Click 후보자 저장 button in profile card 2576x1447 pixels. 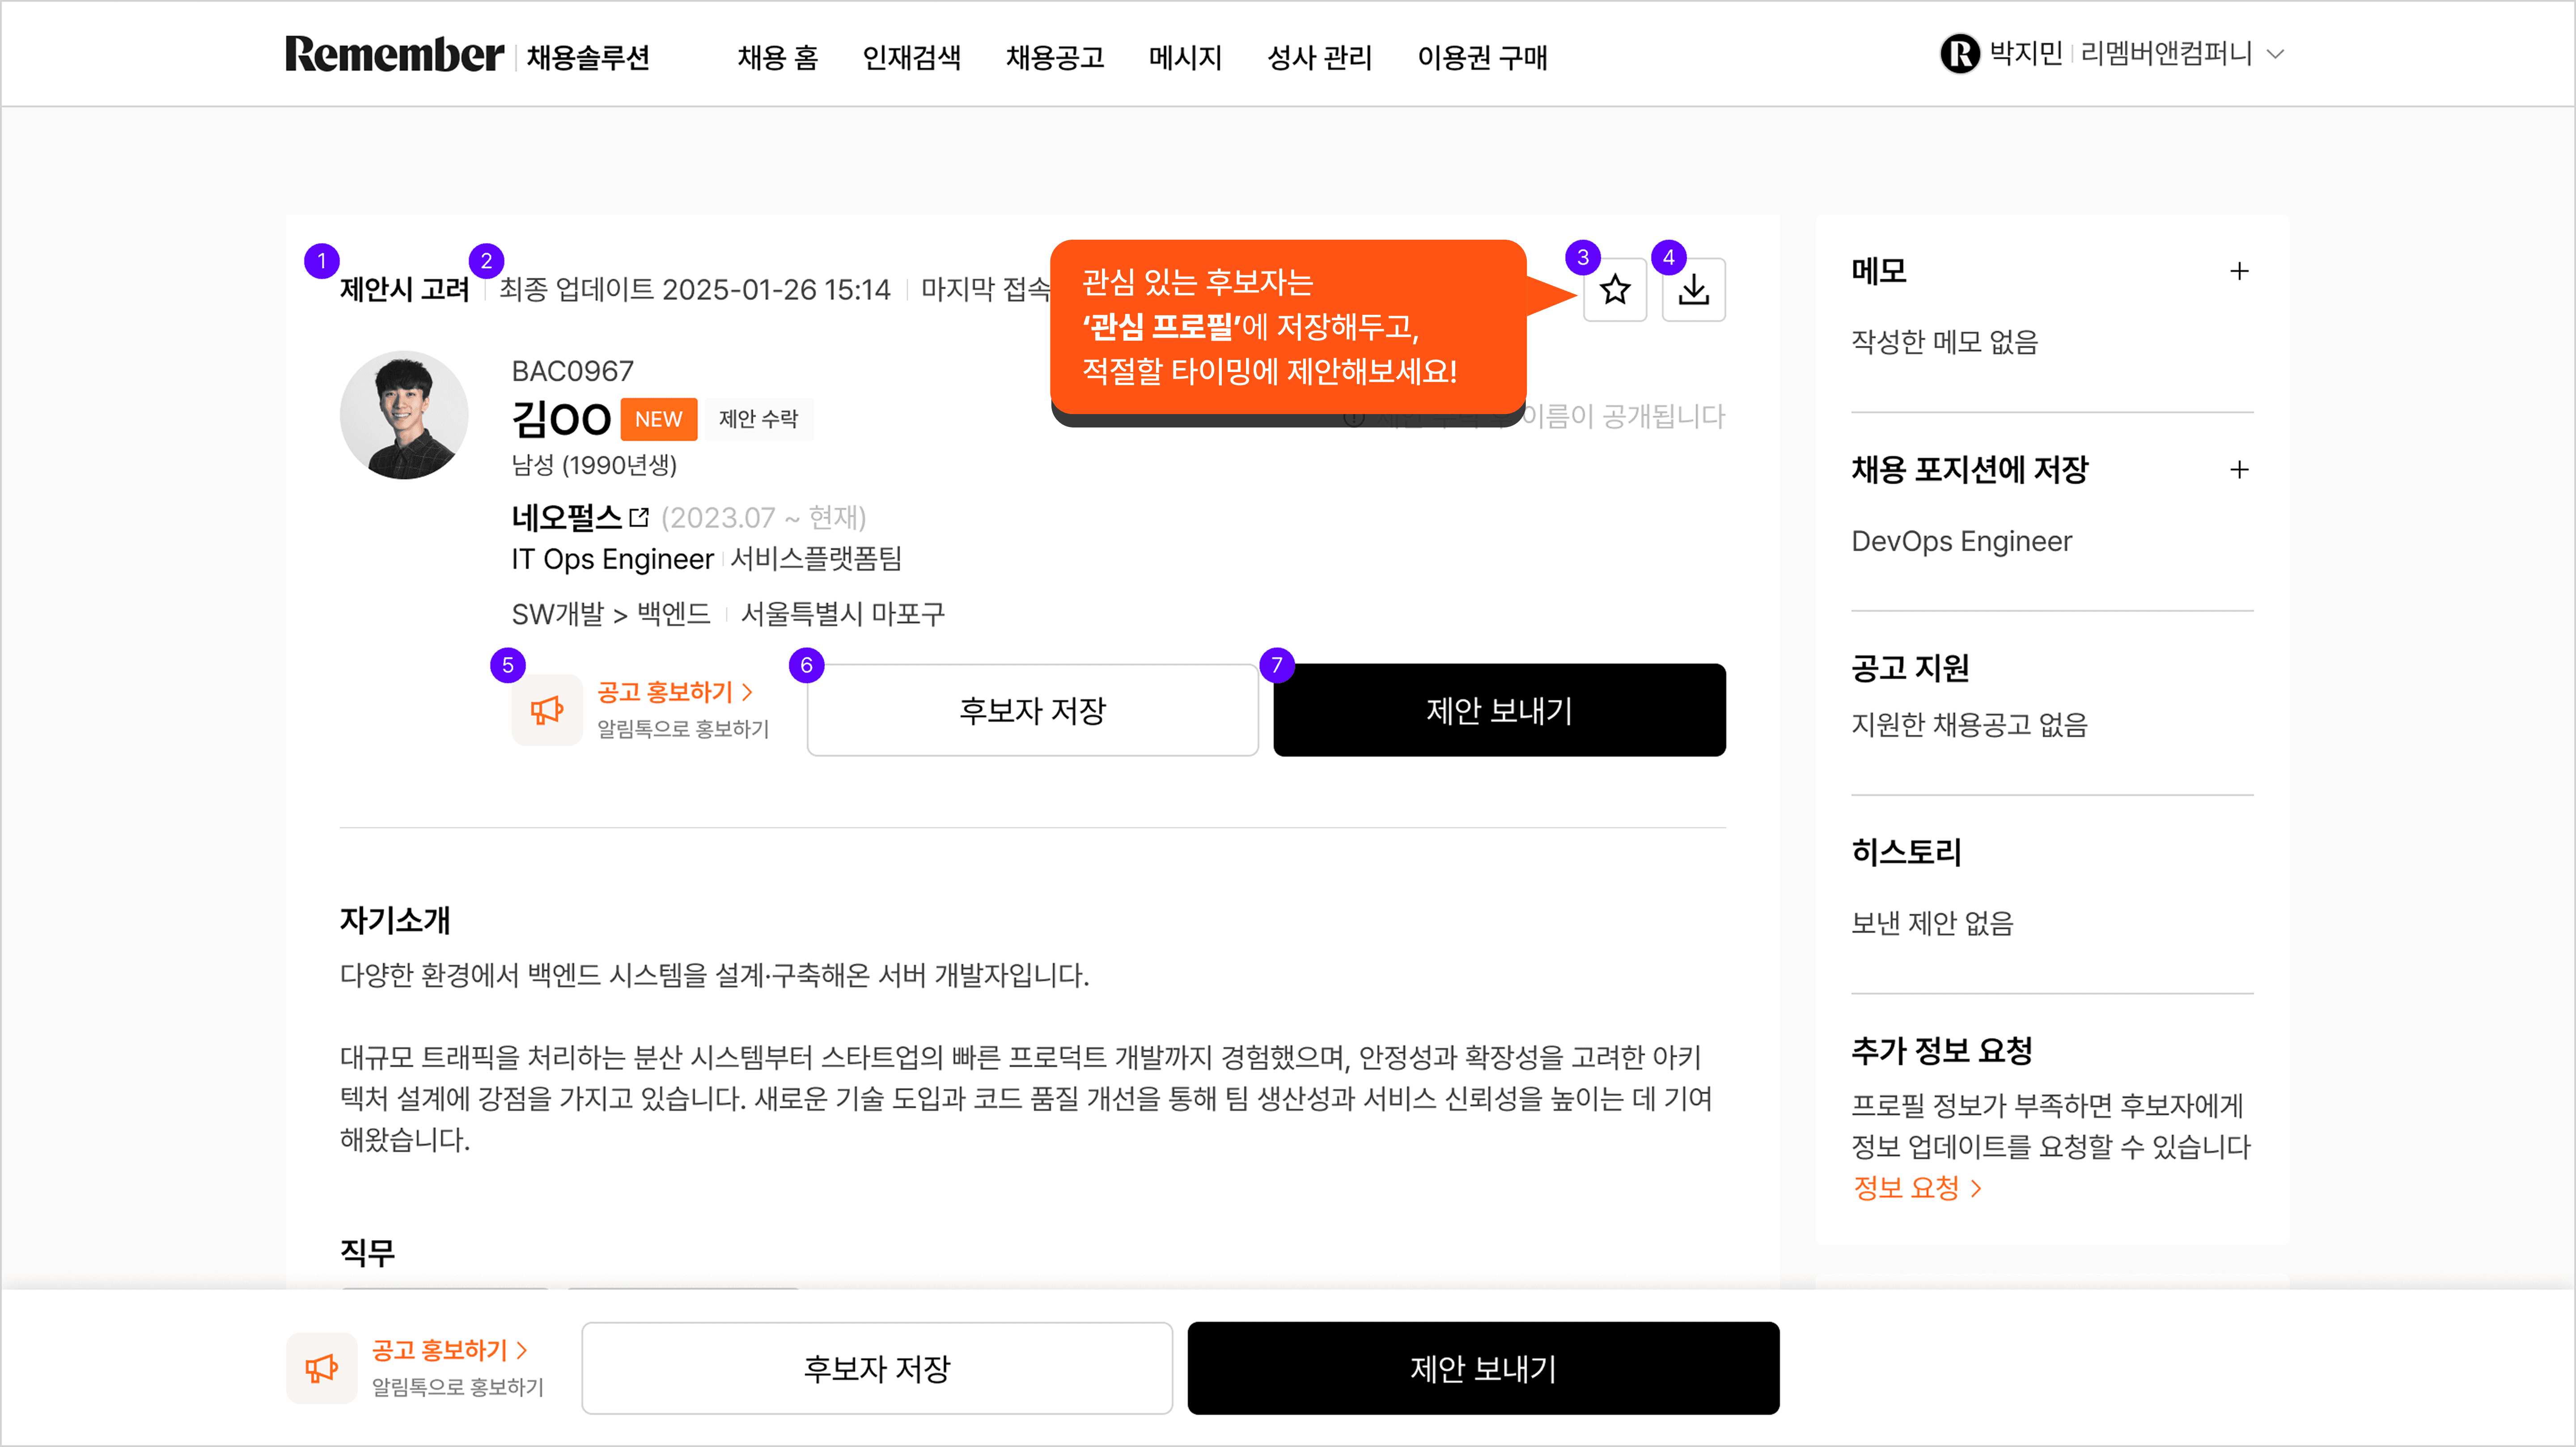[1032, 710]
